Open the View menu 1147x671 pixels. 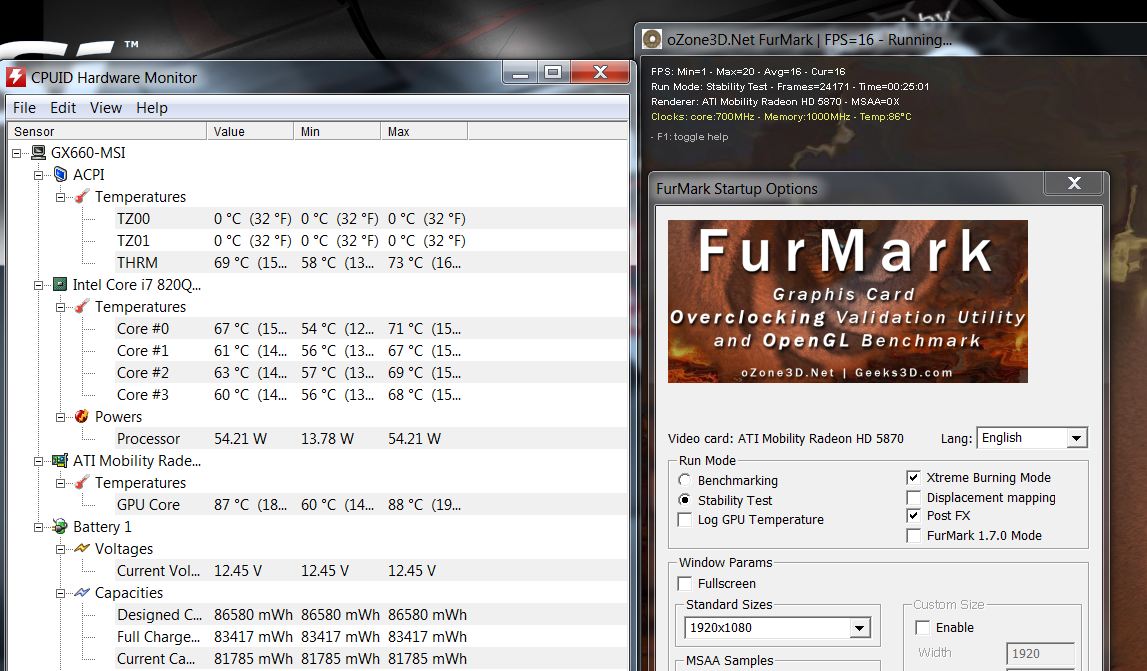click(x=105, y=108)
